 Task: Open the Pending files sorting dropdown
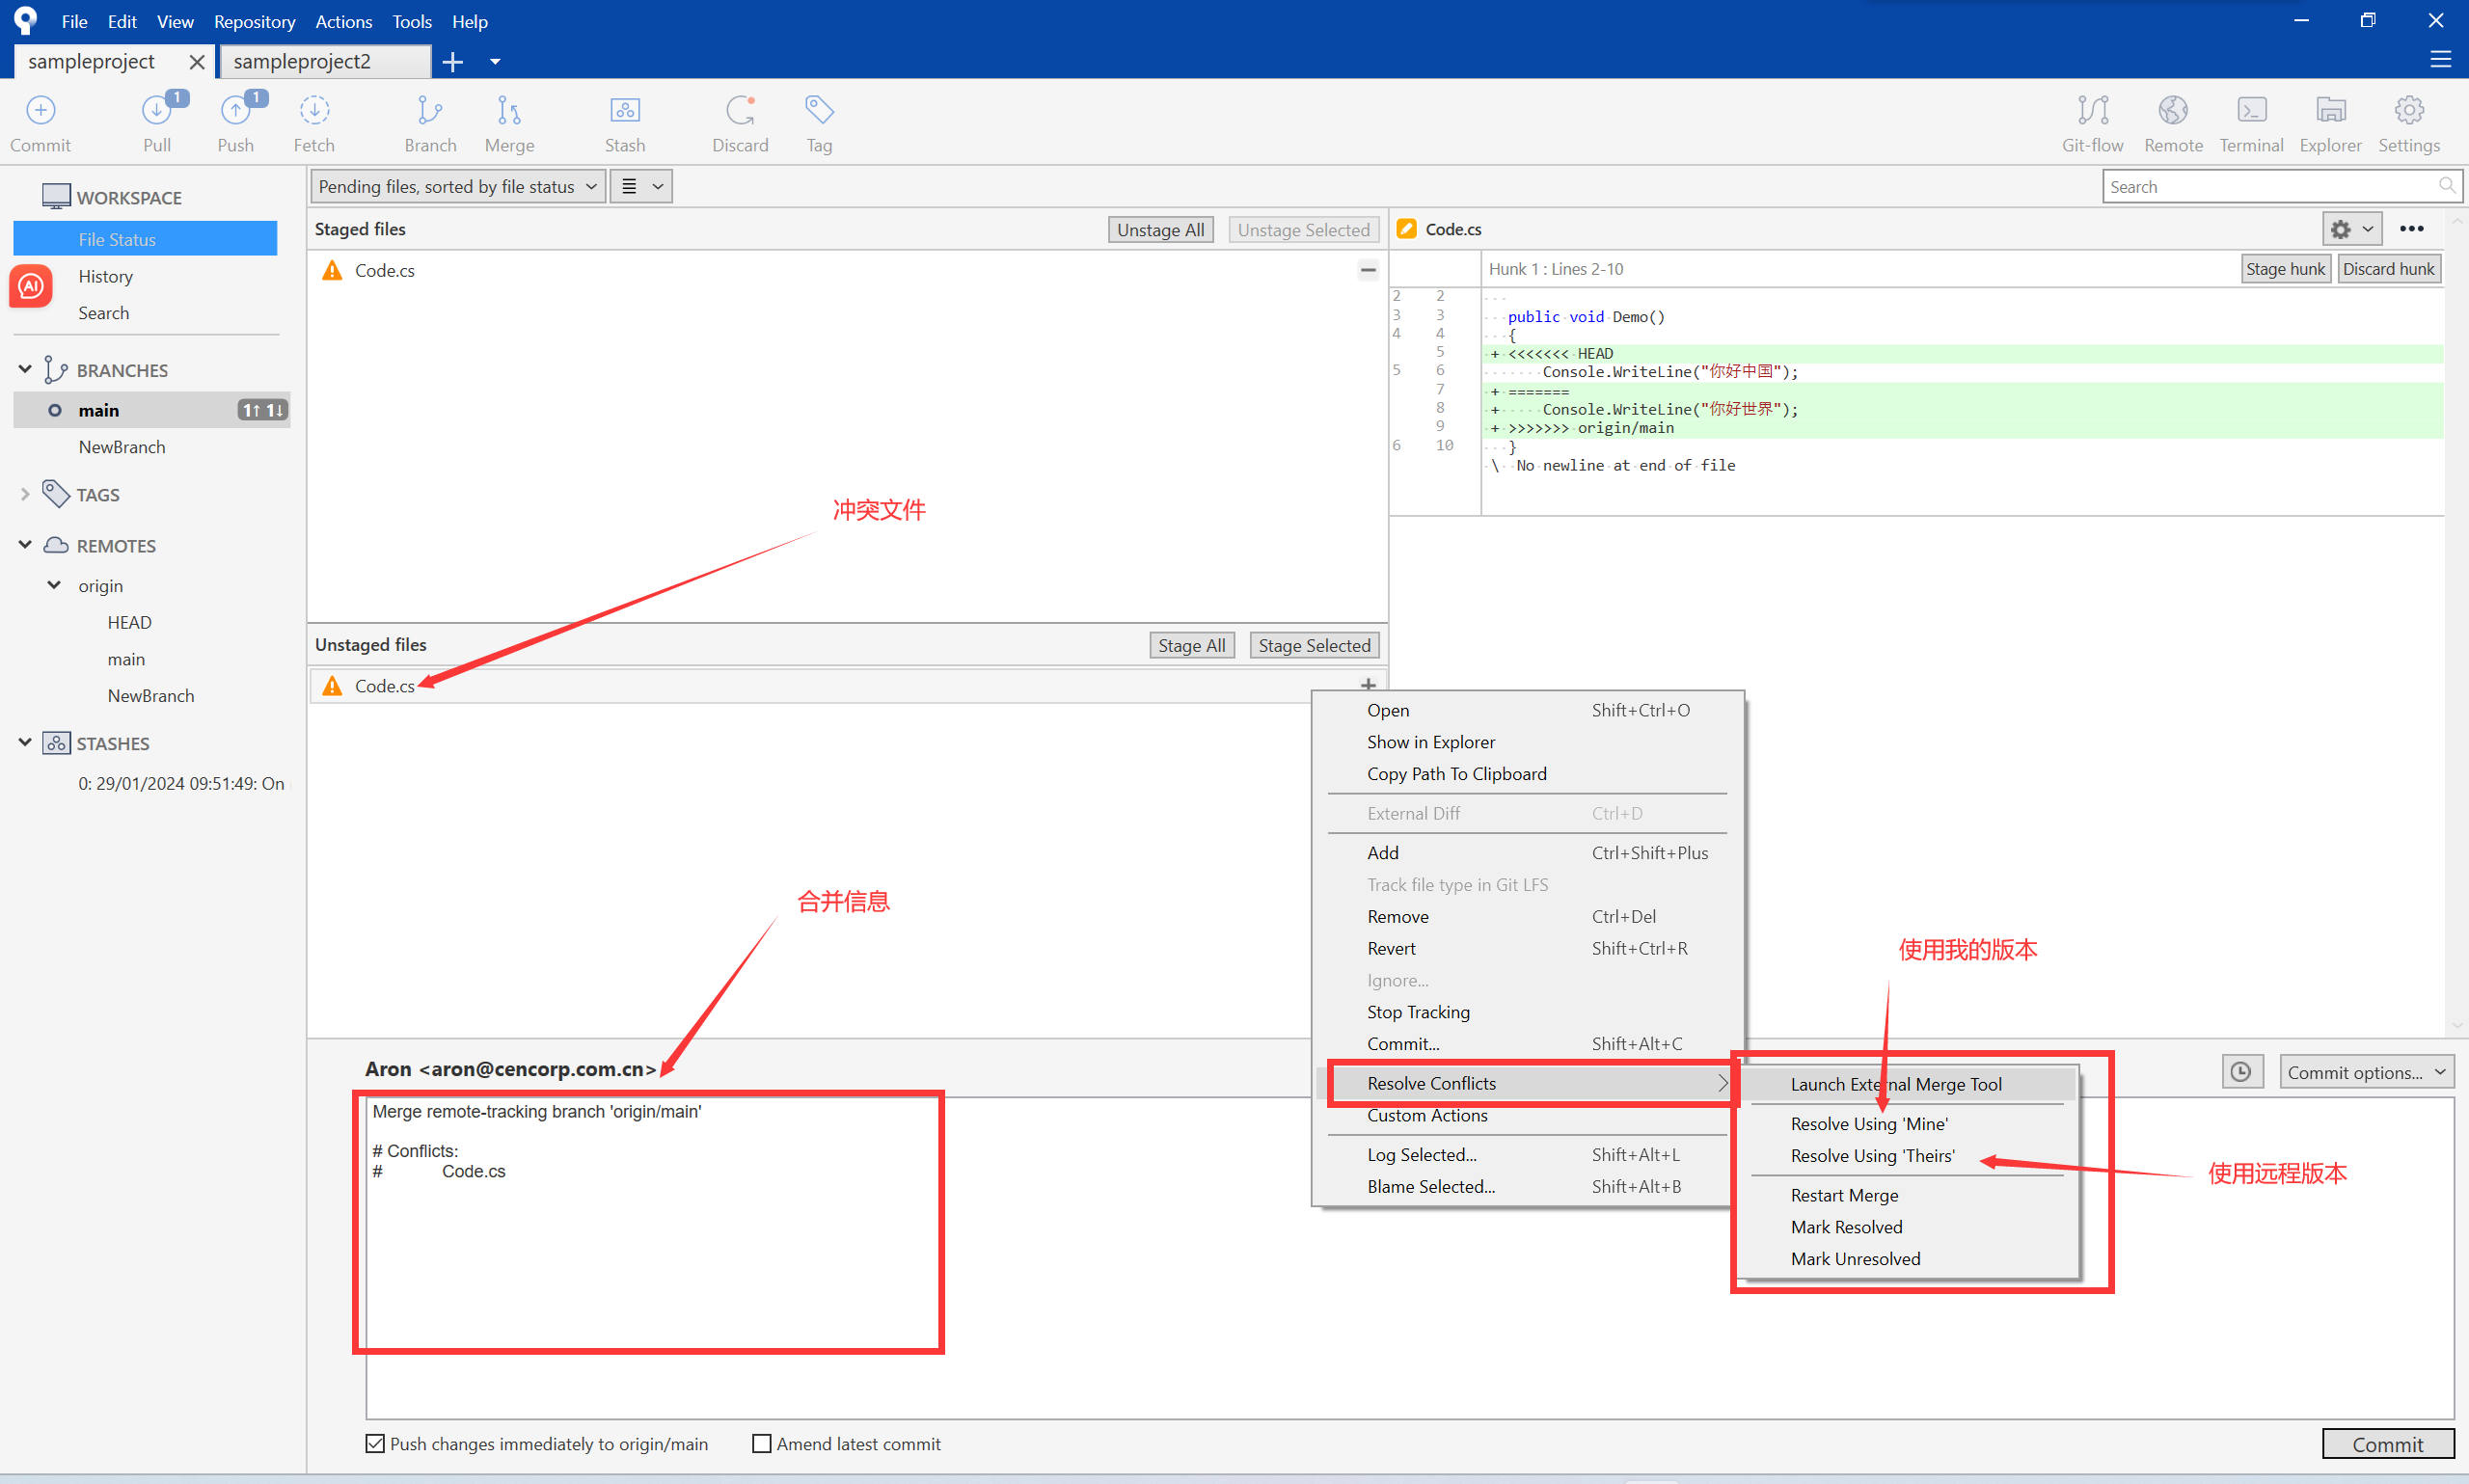pos(456,185)
